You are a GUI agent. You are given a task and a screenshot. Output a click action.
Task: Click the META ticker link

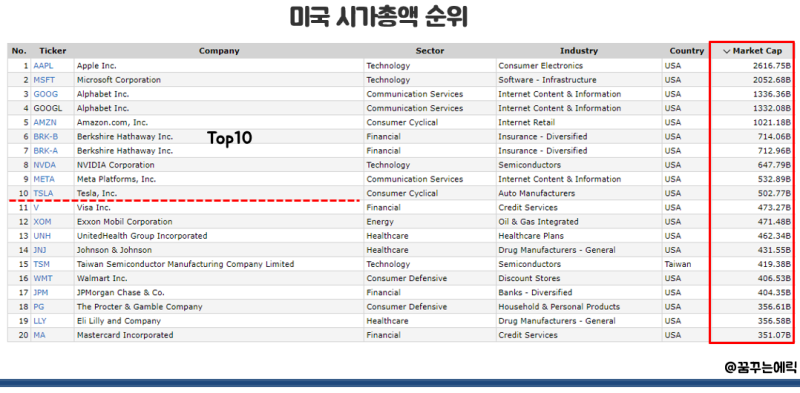tap(44, 179)
